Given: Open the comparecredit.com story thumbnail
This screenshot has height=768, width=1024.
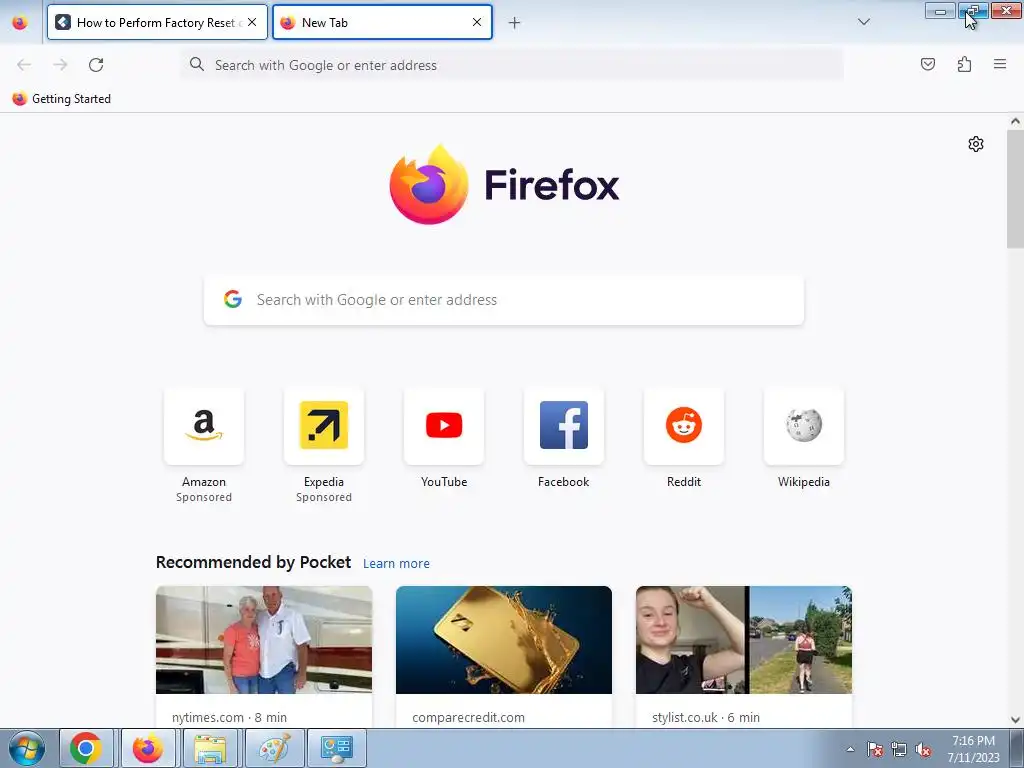Looking at the screenshot, I should [504, 640].
